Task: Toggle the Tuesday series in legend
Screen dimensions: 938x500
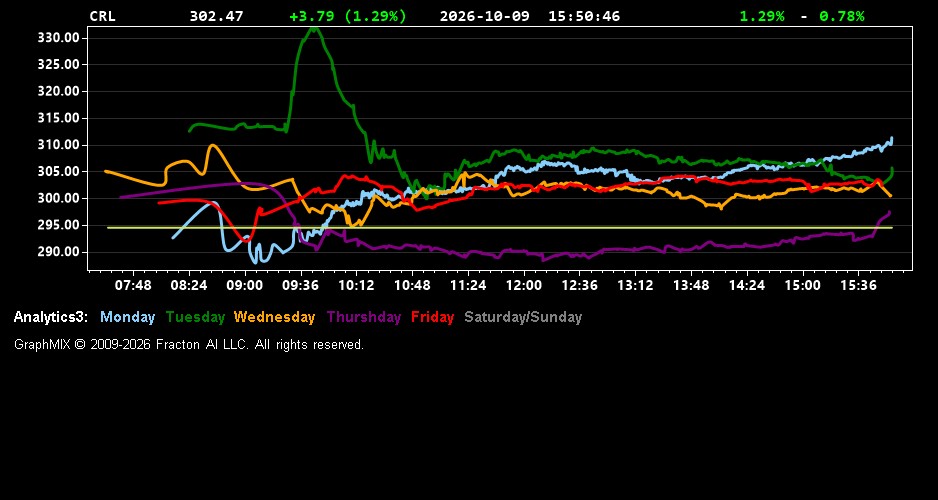Action: pyautogui.click(x=195, y=318)
